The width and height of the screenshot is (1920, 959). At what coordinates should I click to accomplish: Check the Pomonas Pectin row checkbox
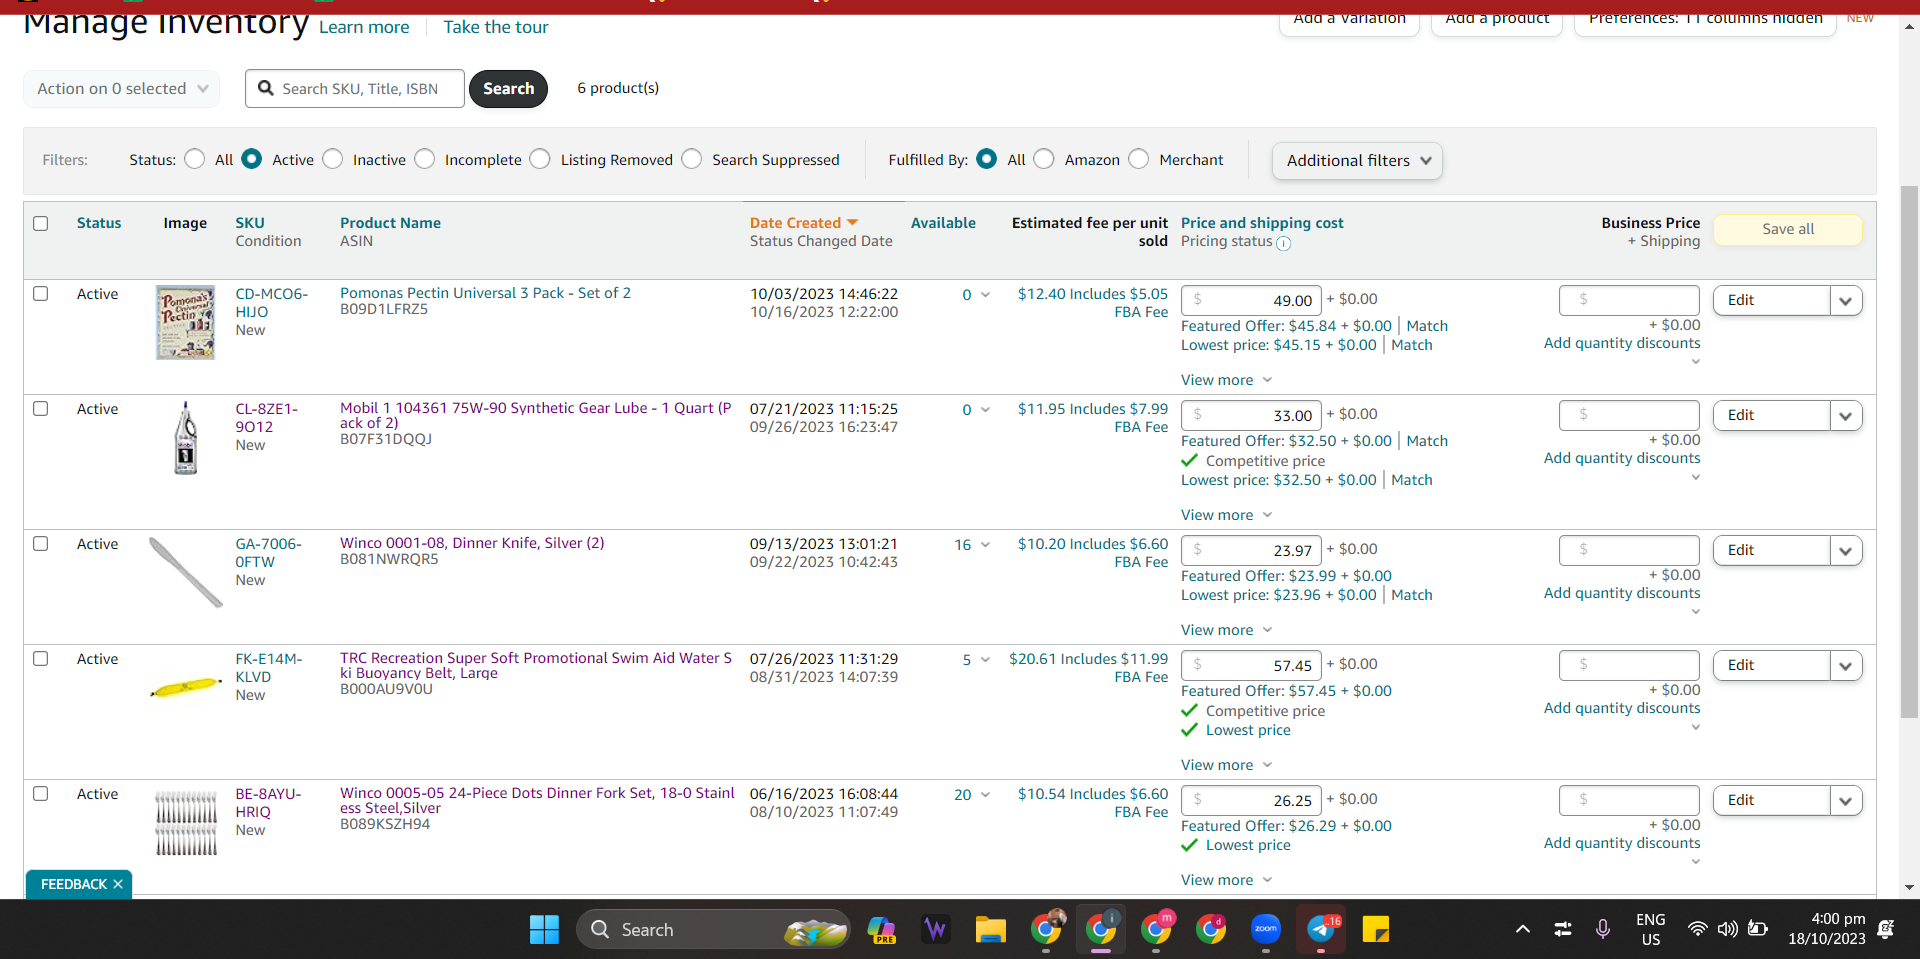coord(41,293)
